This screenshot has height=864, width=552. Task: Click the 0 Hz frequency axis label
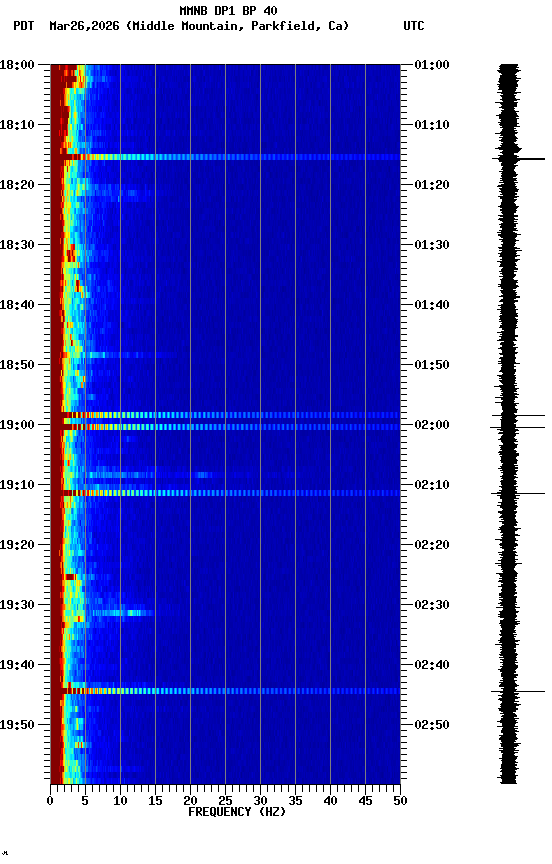(50, 801)
